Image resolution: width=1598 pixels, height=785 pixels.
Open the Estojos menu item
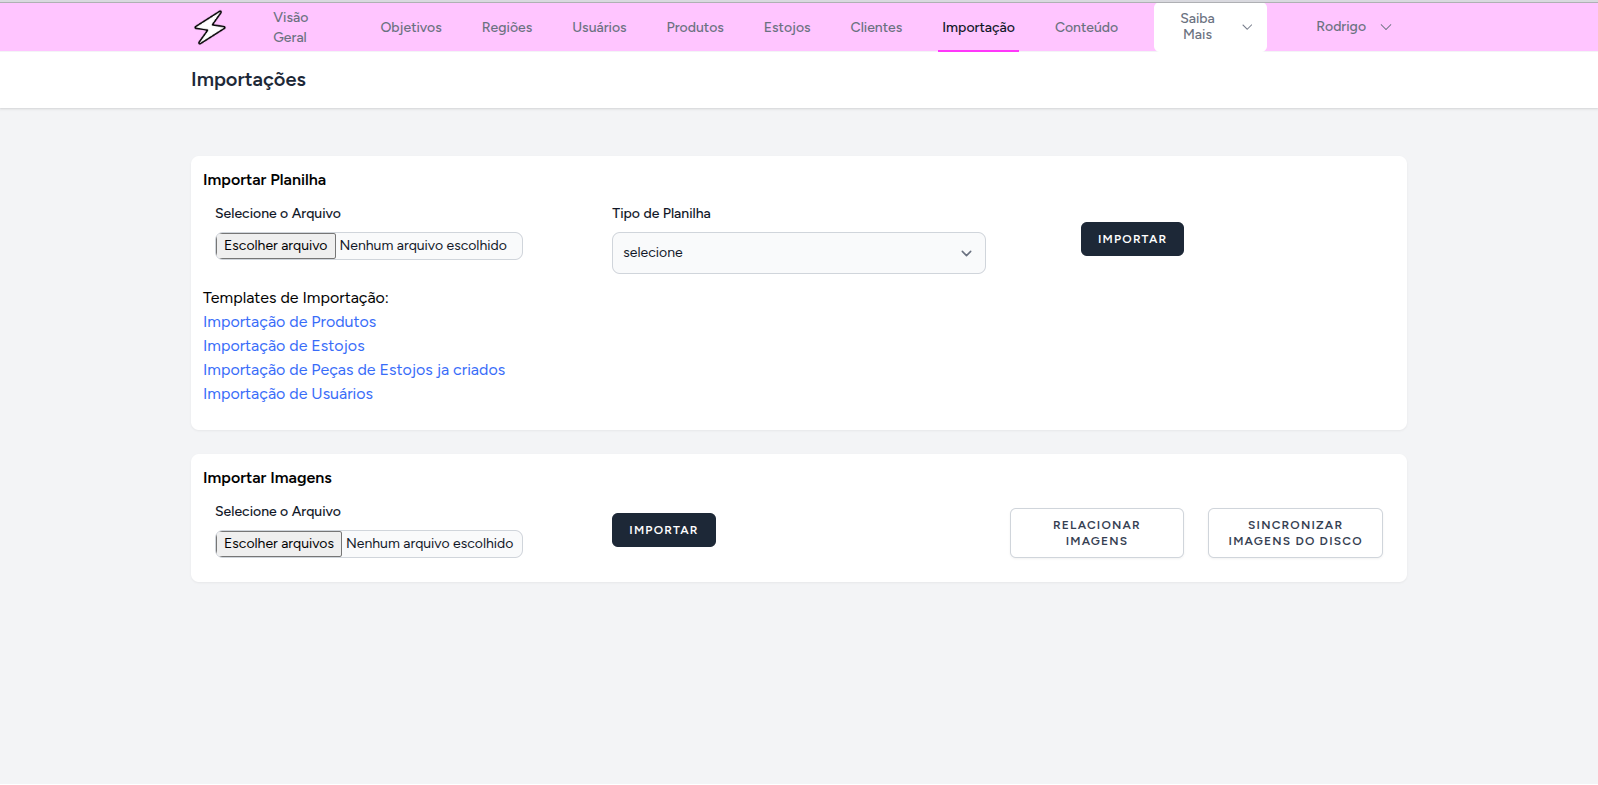coord(787,27)
